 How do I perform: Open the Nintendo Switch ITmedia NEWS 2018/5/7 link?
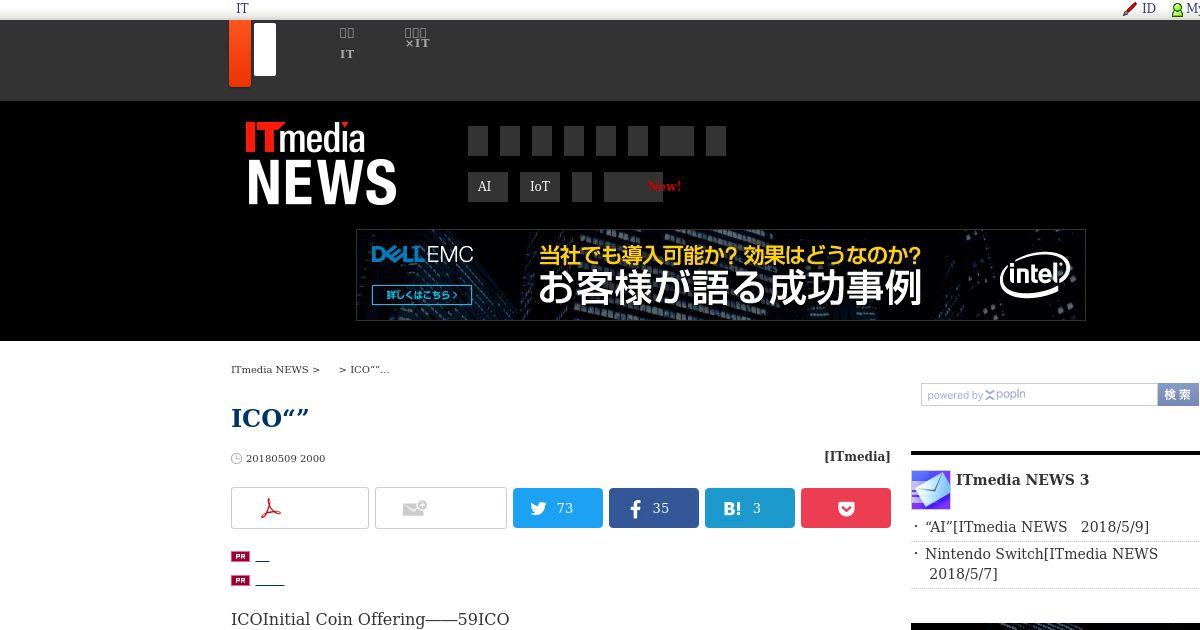pyautogui.click(x=1041, y=564)
